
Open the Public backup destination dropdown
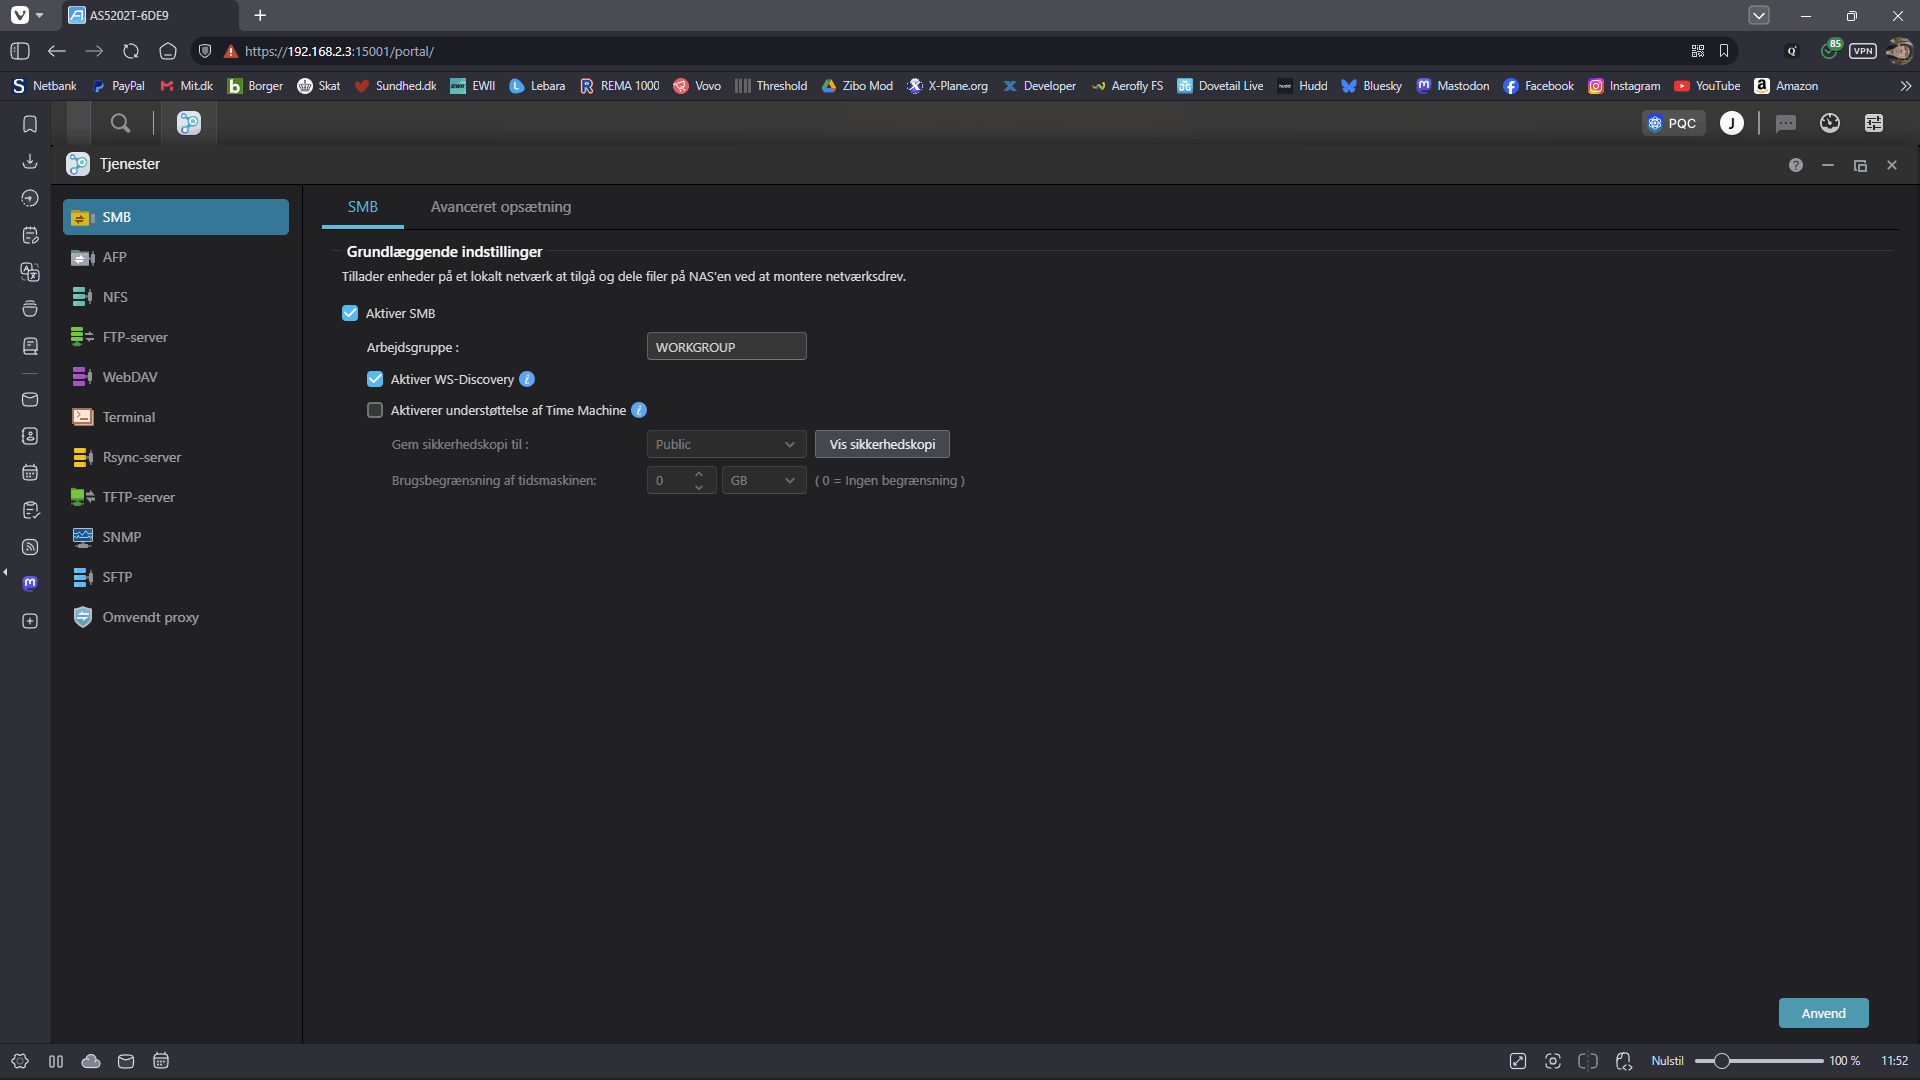click(x=726, y=444)
